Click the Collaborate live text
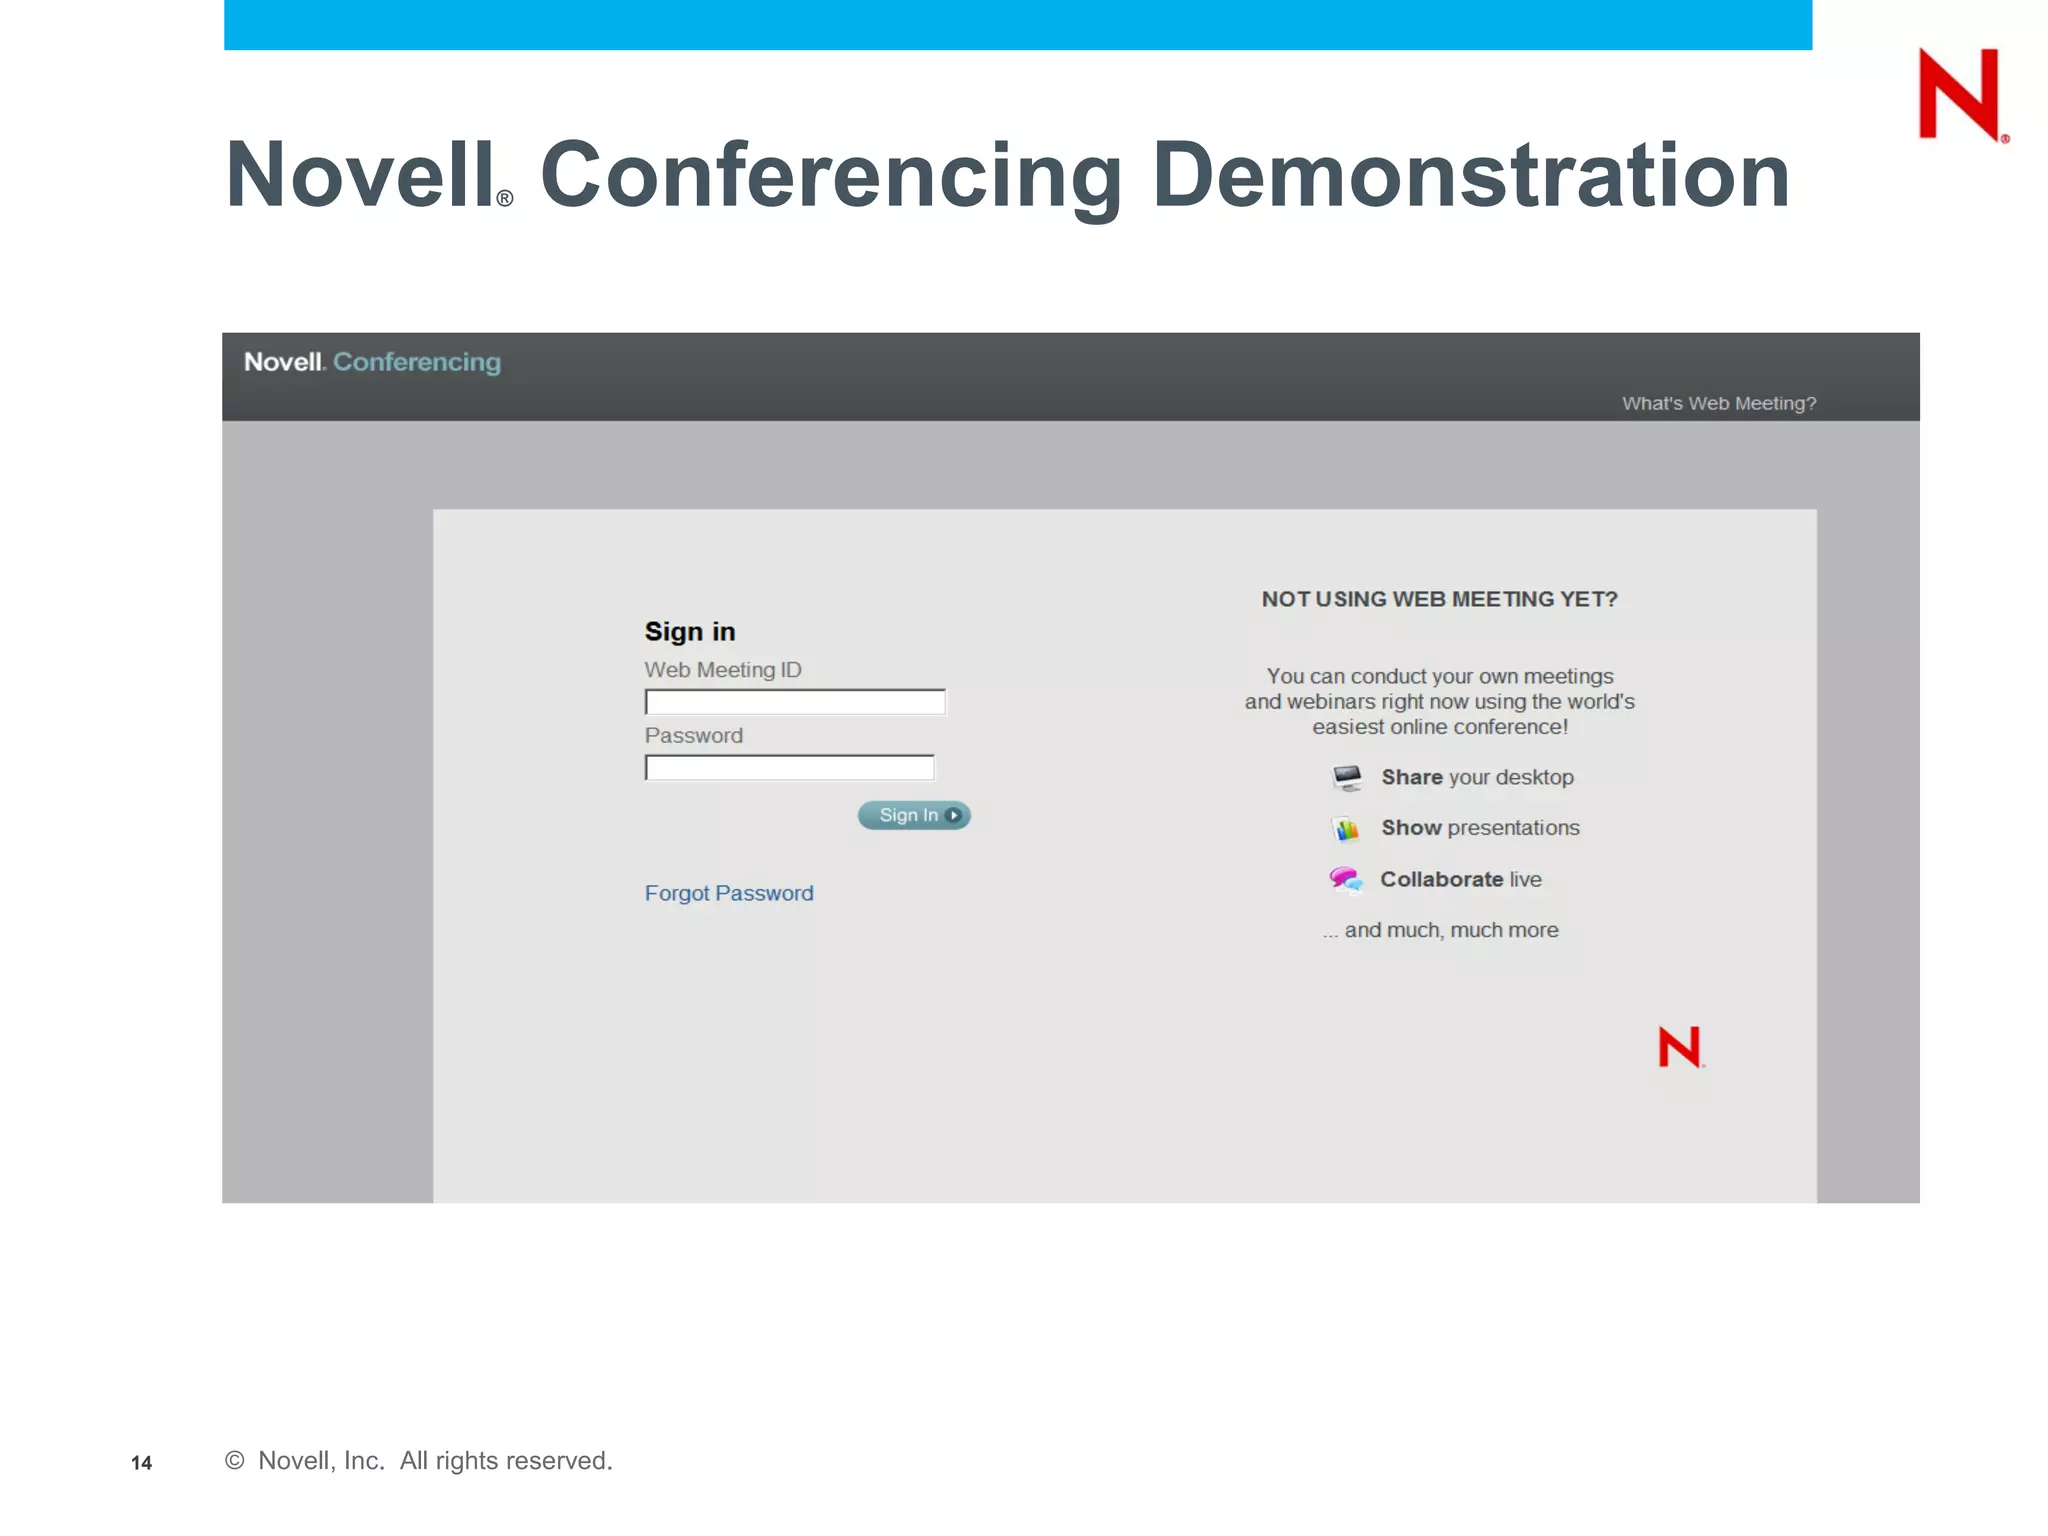 coord(1460,879)
